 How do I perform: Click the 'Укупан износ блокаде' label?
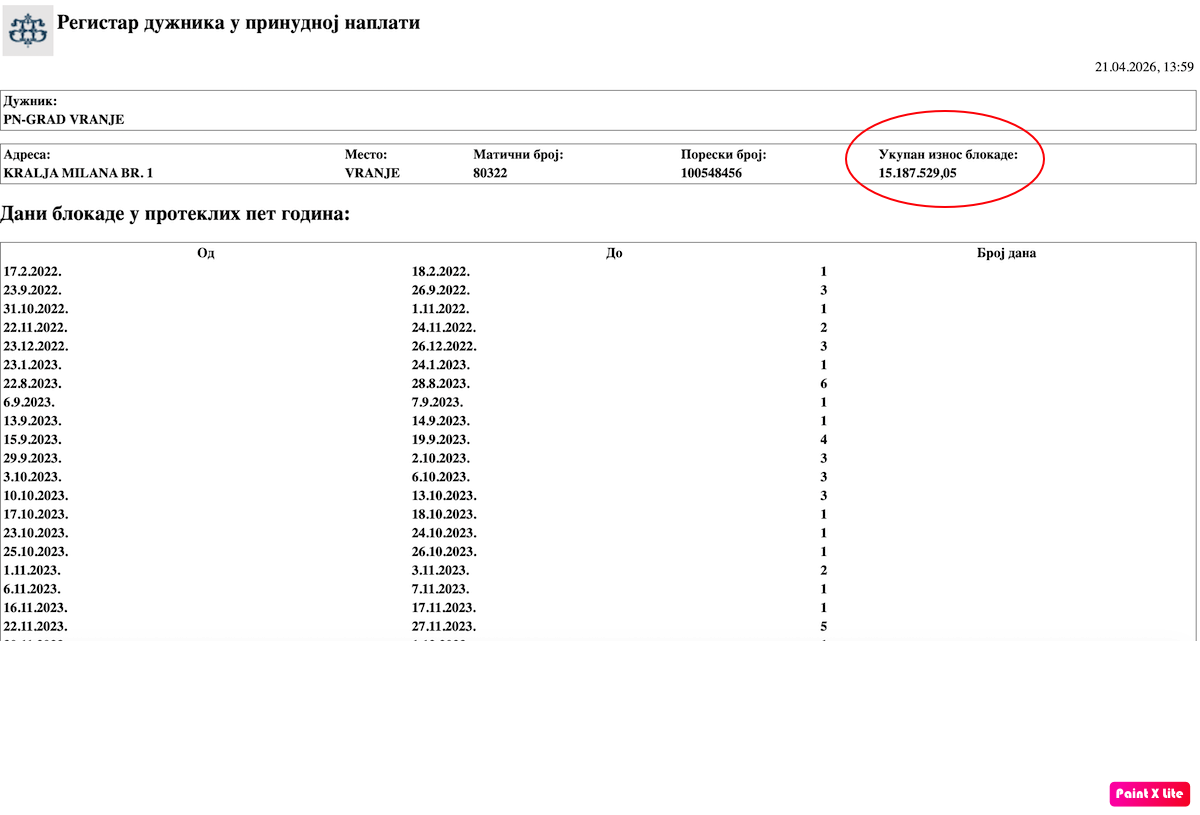coord(948,155)
